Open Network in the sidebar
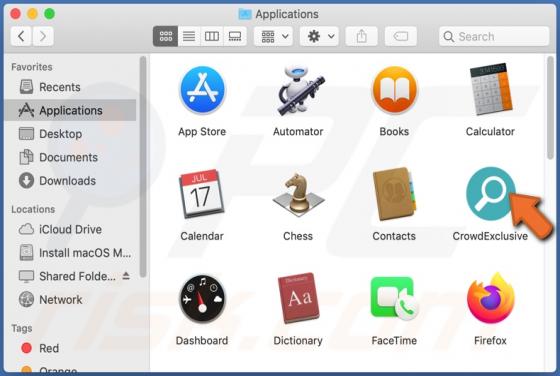The height and width of the screenshot is (376, 560). click(70, 300)
